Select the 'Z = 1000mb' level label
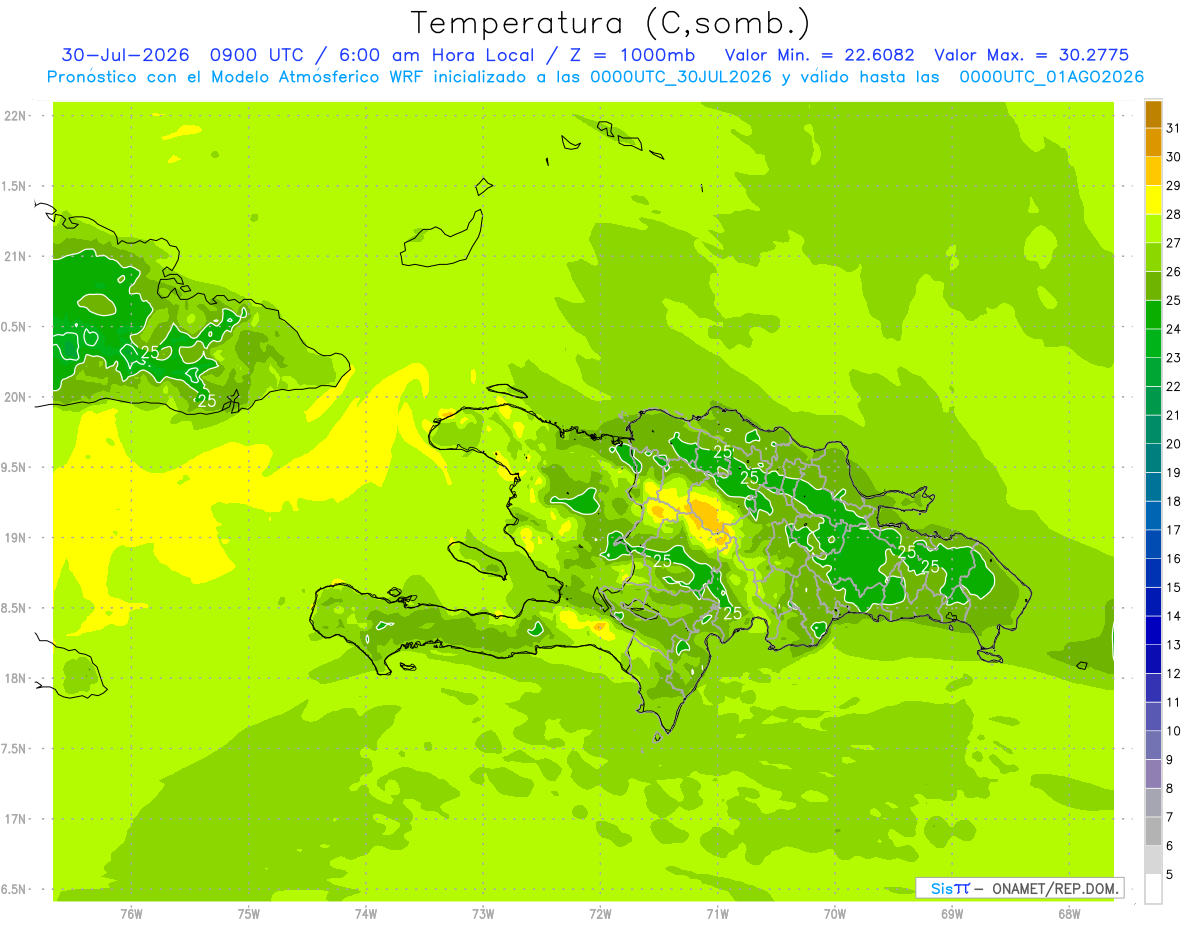The height and width of the screenshot is (927, 1200). (x=631, y=55)
